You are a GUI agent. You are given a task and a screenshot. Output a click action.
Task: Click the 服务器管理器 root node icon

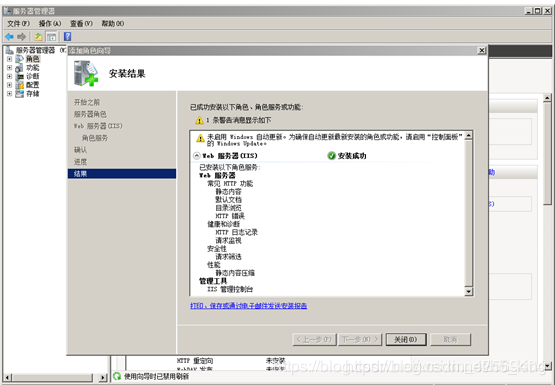coord(10,50)
